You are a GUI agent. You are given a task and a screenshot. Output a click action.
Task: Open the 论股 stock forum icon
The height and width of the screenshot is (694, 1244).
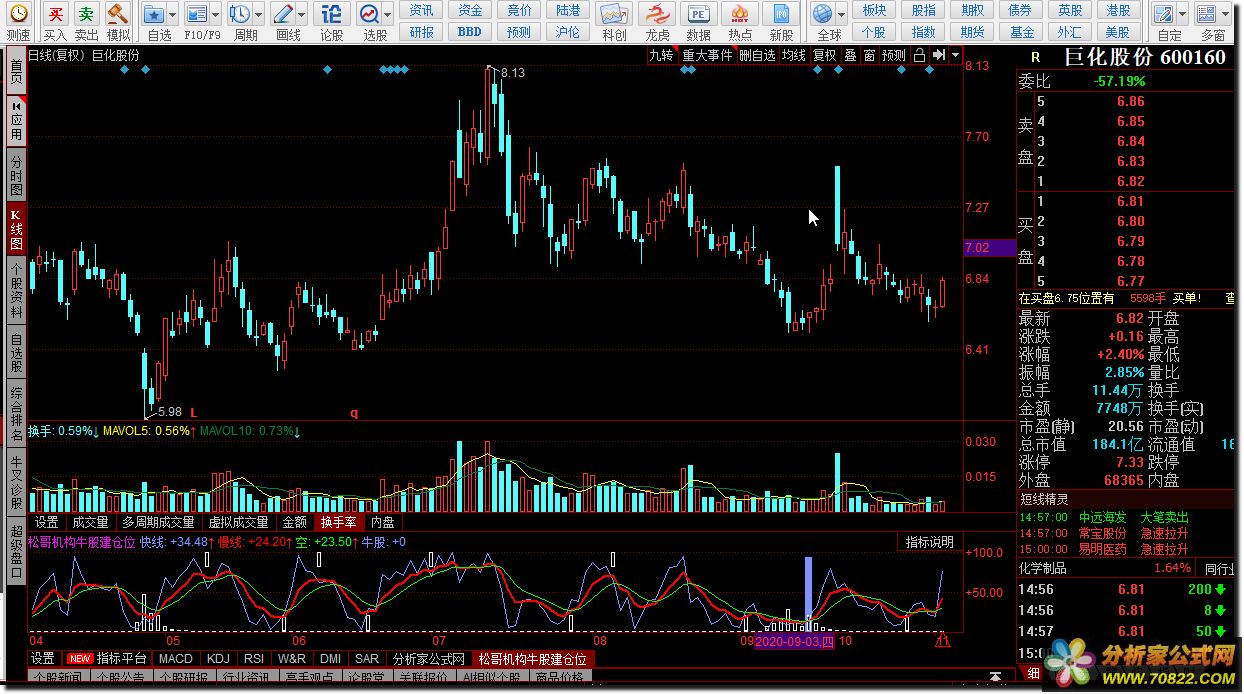[x=331, y=13]
